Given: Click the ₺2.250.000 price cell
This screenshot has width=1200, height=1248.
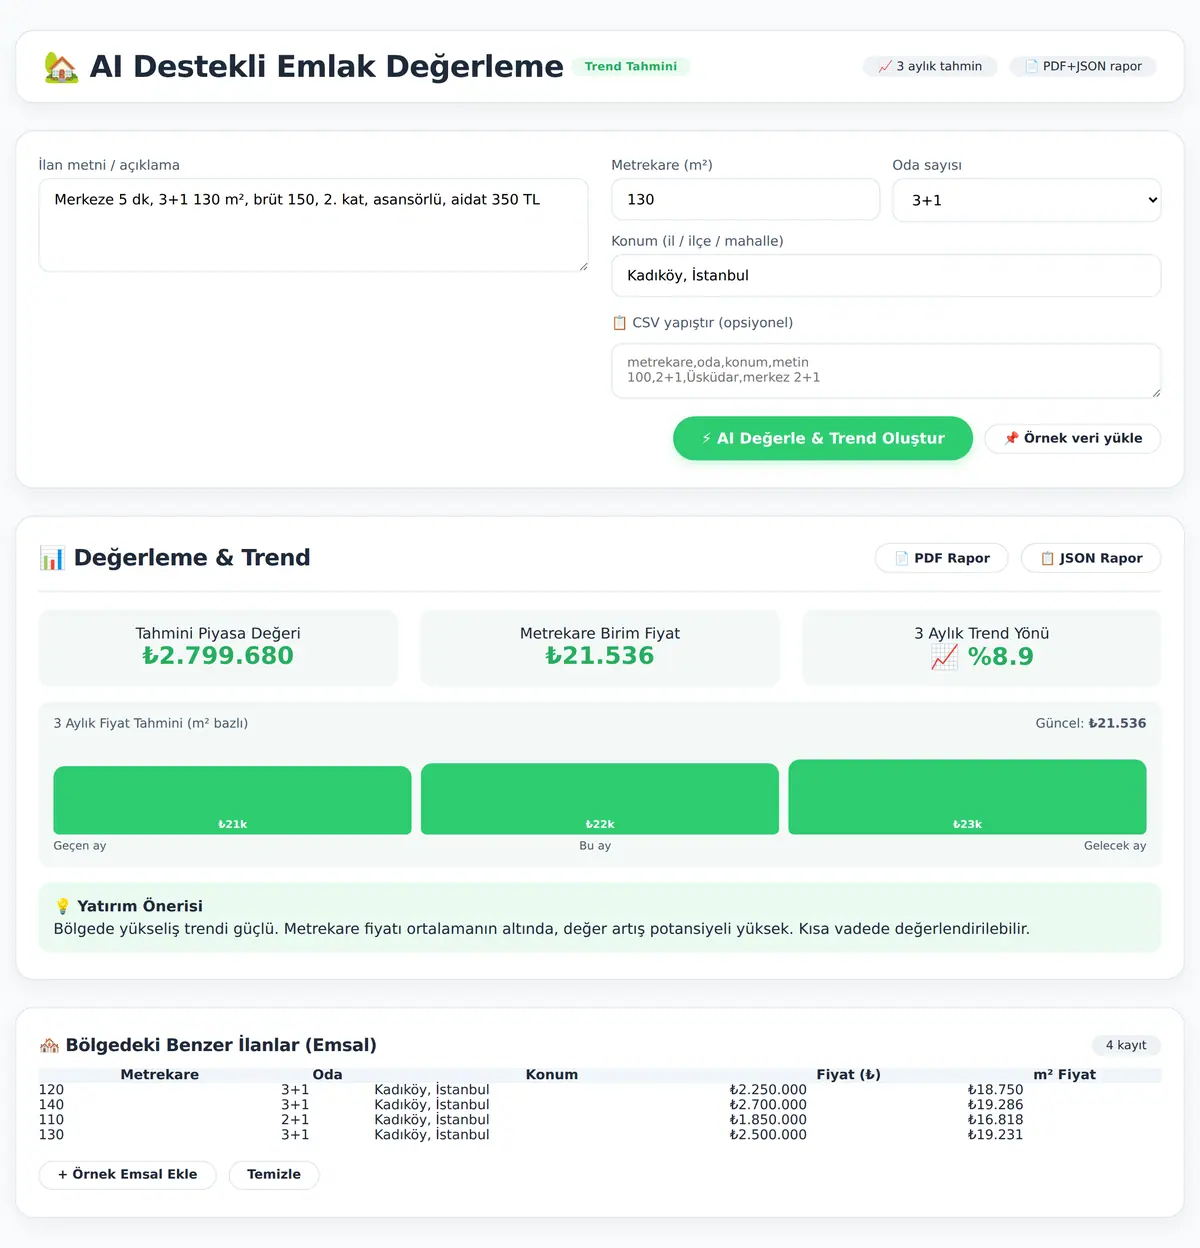Looking at the screenshot, I should 768,1090.
